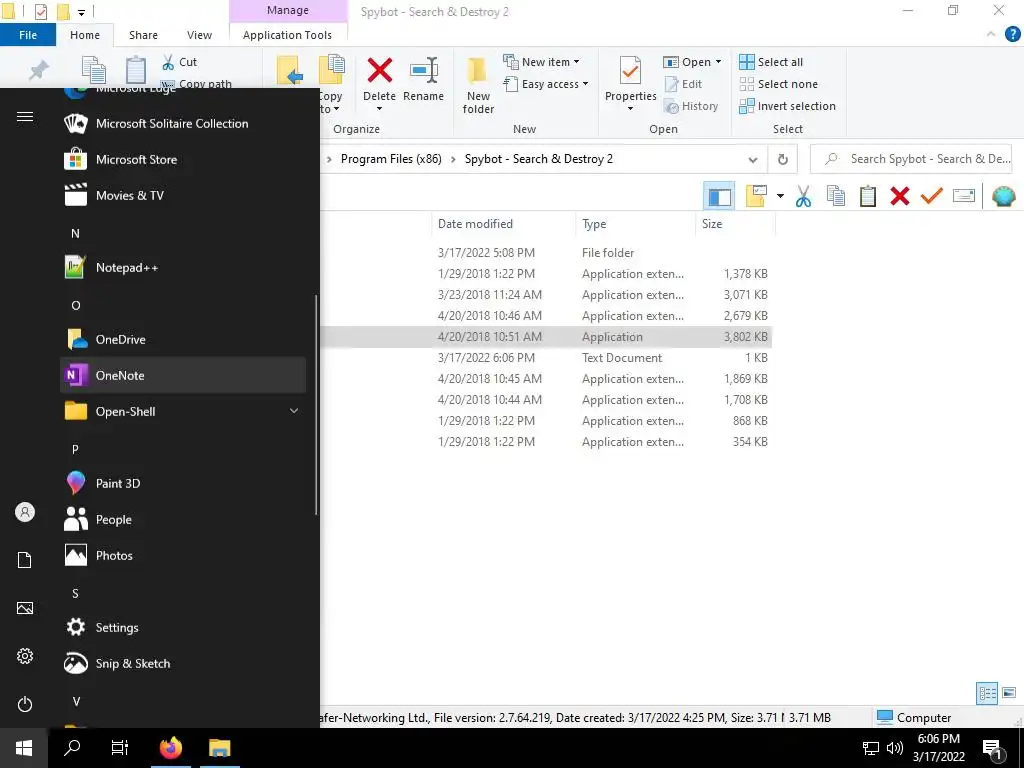Launch OneNote from the app list
This screenshot has width=1024, height=768.
(x=183, y=375)
